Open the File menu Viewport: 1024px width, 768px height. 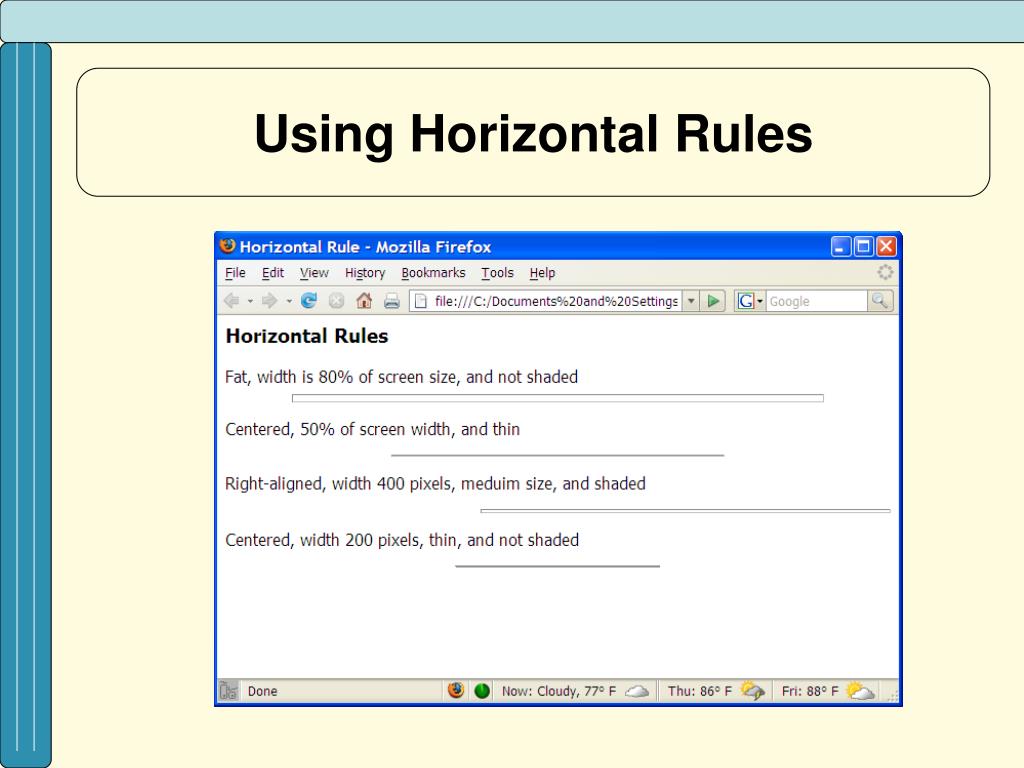(x=235, y=273)
